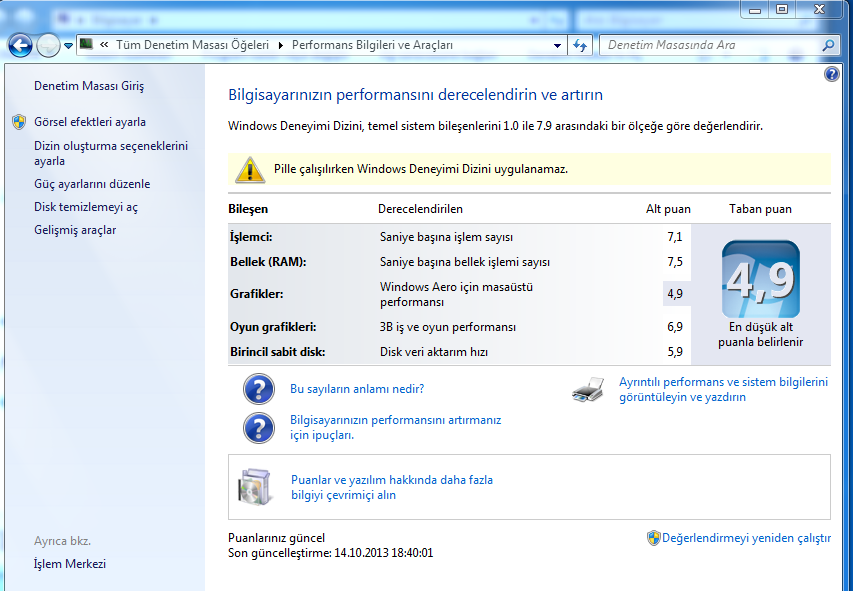Expand the arrow after 'Tüm Denetim Masası Öğeleri'

281,45
